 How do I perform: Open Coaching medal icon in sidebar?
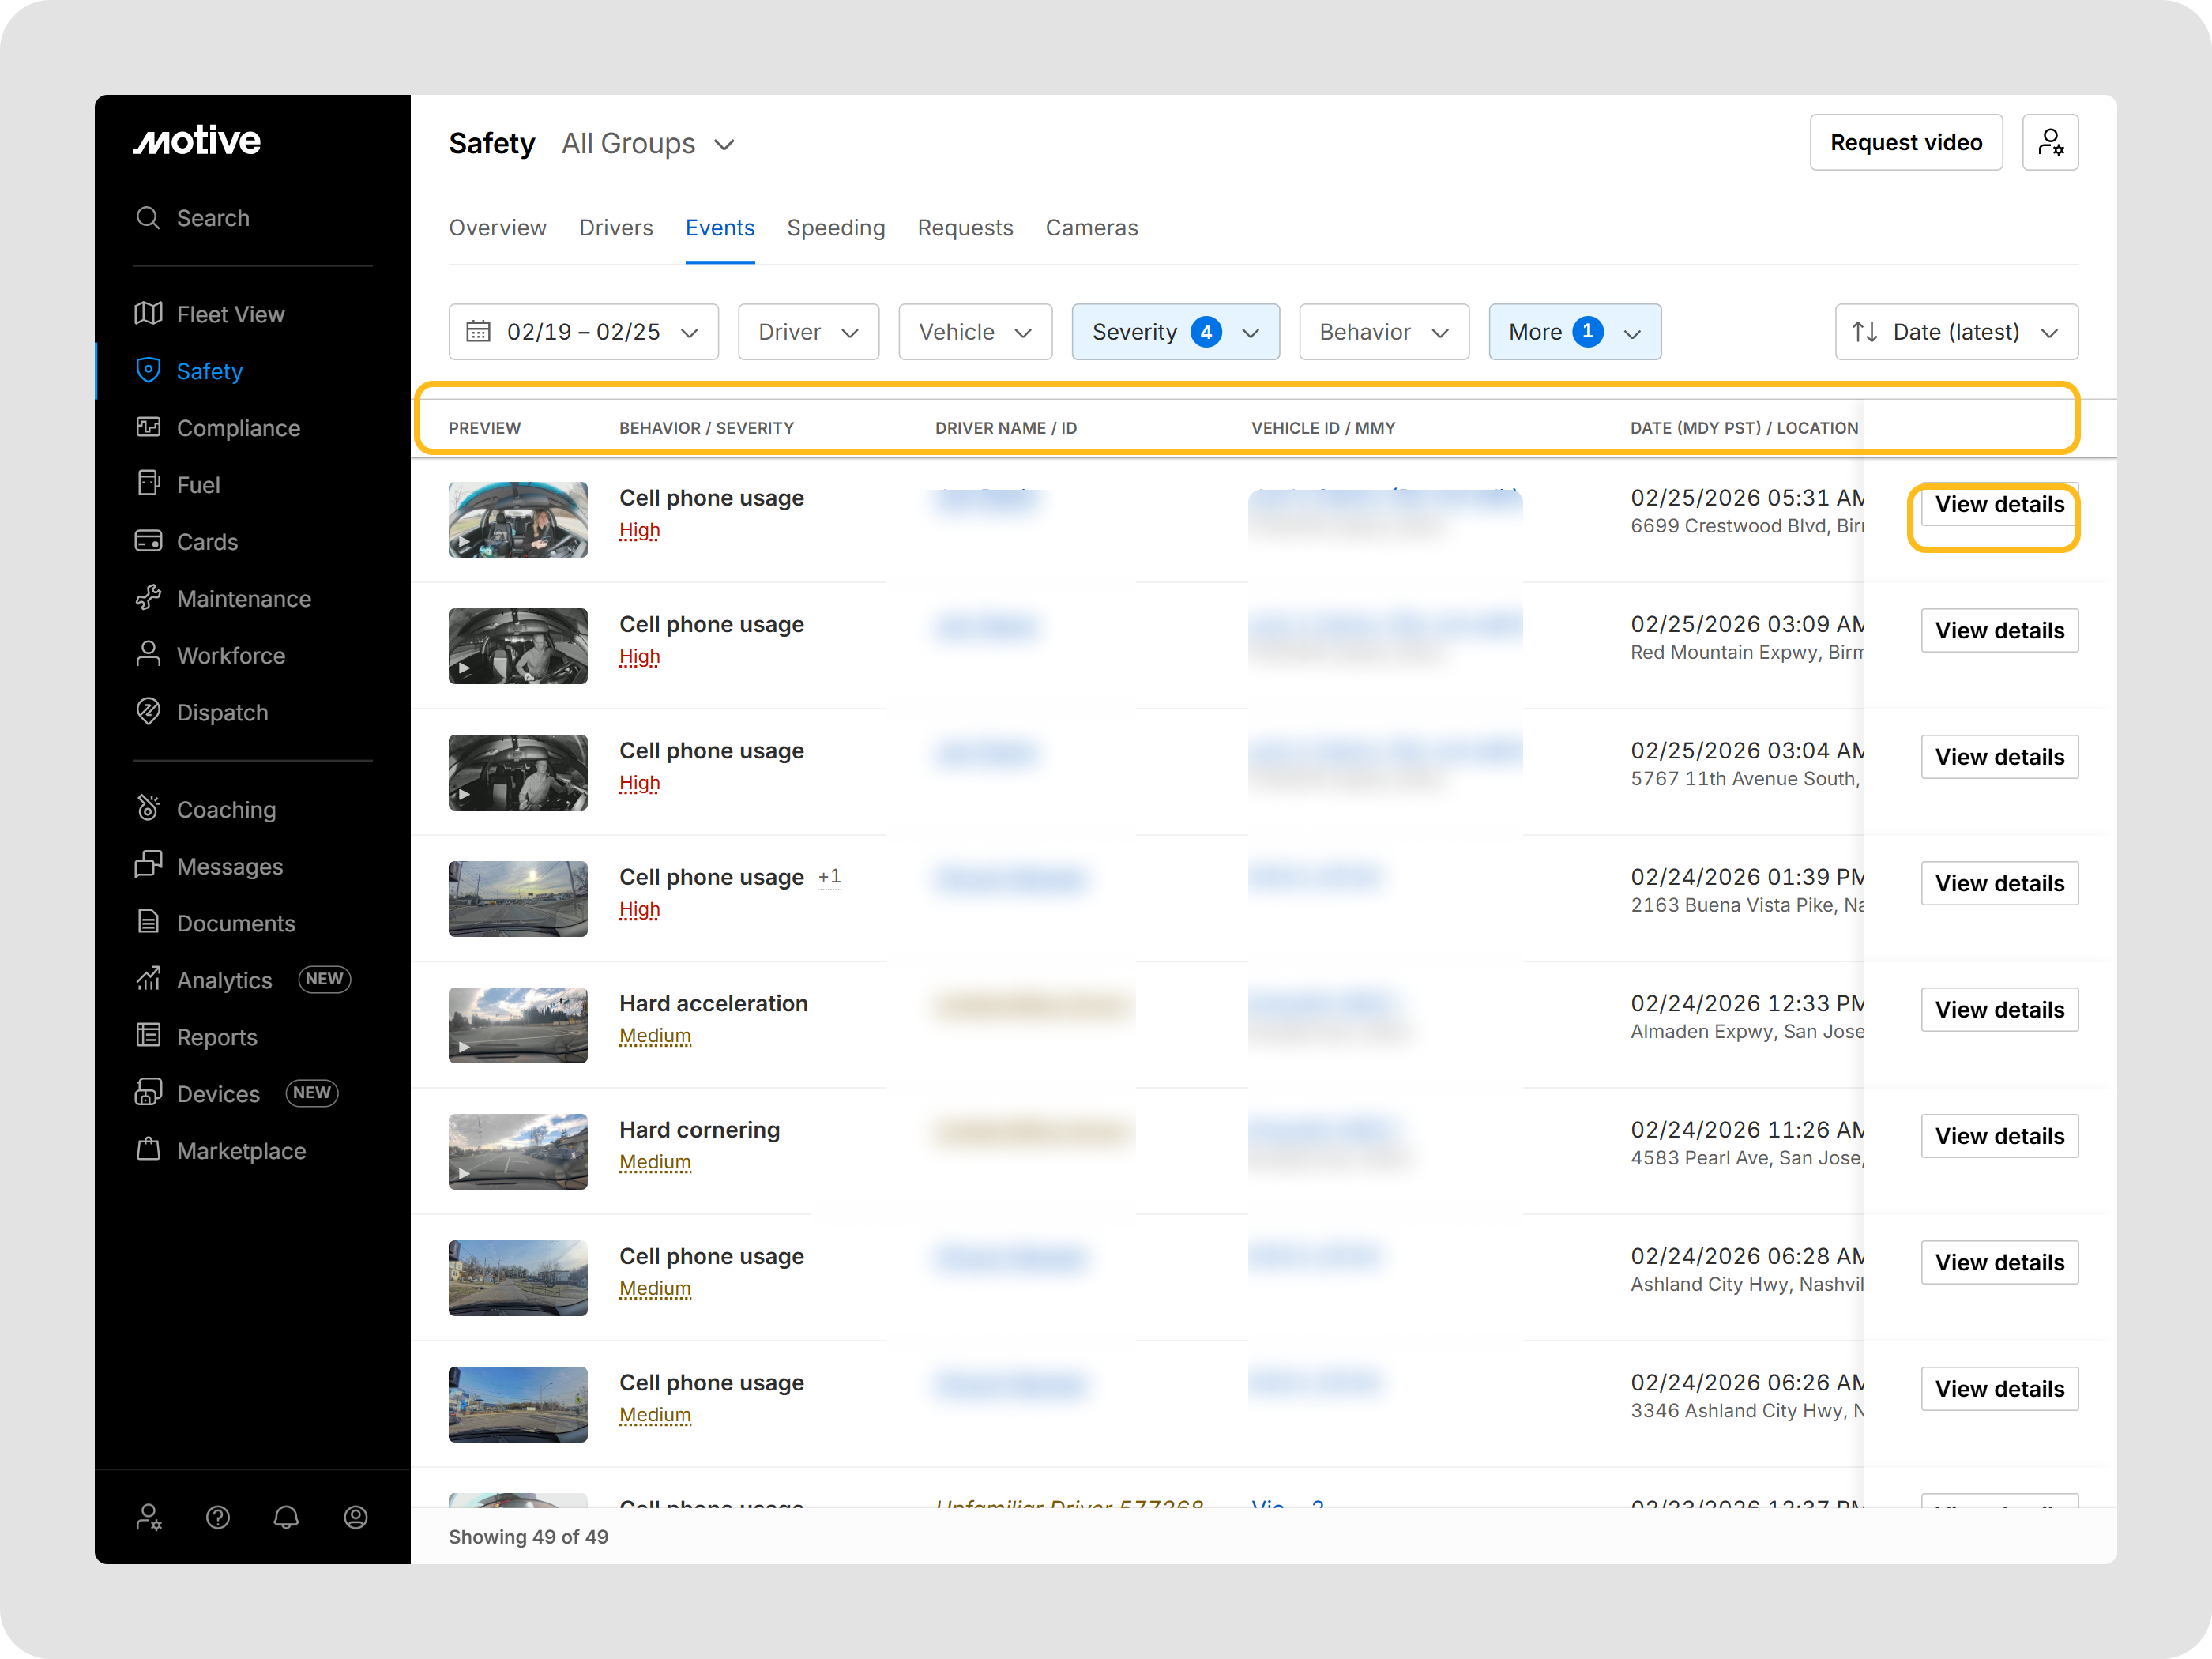point(148,809)
